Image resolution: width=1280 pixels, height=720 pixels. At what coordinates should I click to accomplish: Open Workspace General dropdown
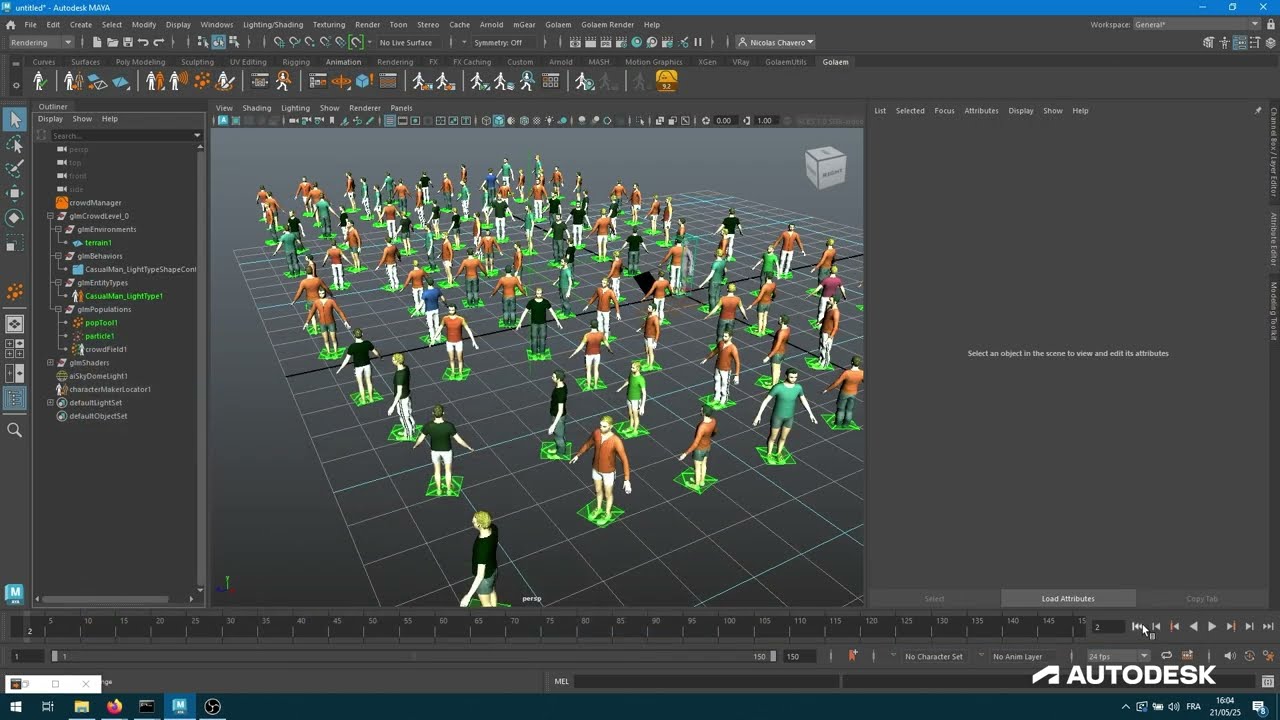[1195, 24]
